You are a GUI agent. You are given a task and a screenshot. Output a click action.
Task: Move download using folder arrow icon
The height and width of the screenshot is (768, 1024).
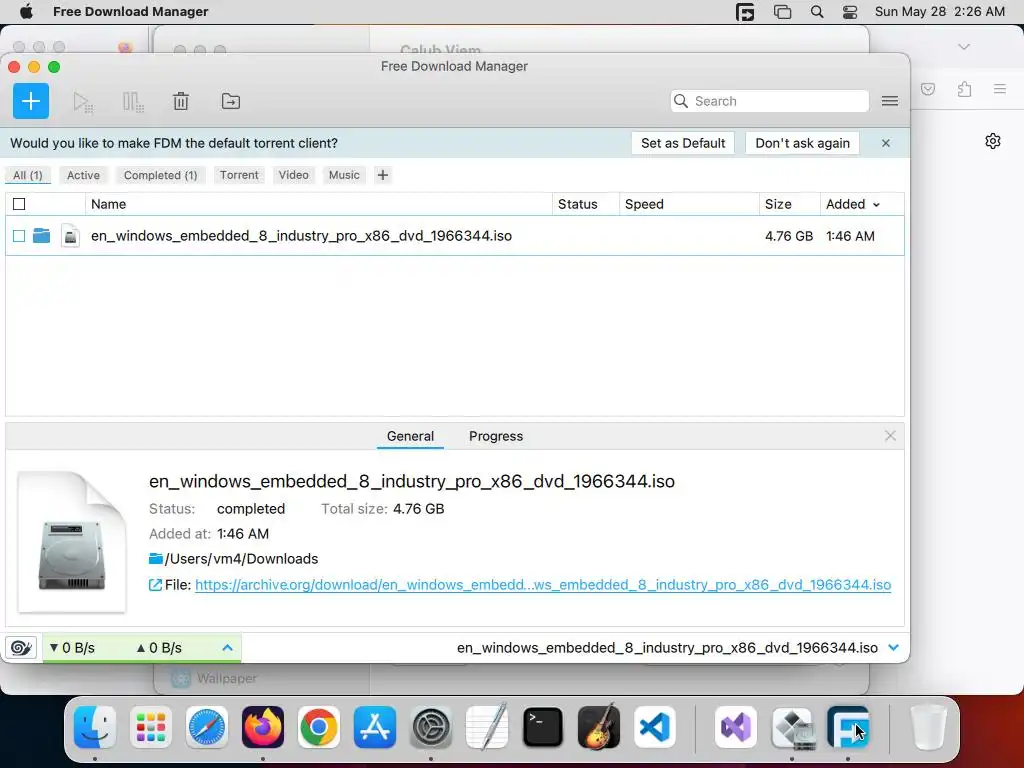231,101
